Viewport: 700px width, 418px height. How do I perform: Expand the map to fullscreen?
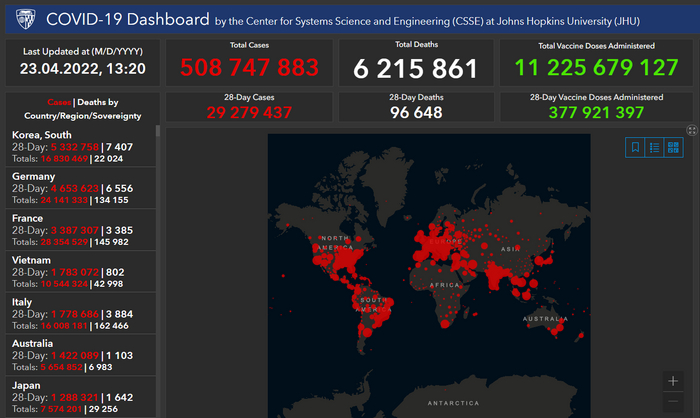click(692, 130)
